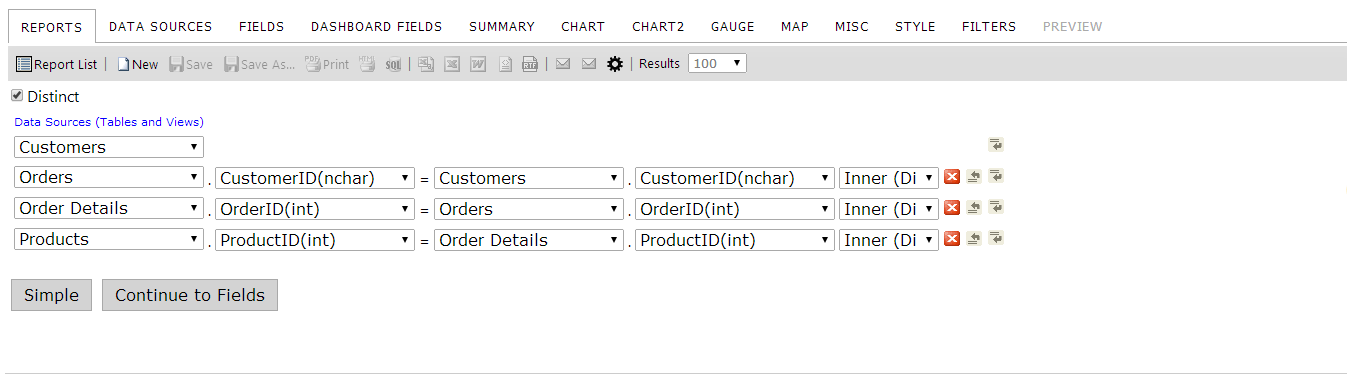Switch to the Chart tab
Image resolution: width=1347 pixels, height=378 pixels.
[583, 27]
